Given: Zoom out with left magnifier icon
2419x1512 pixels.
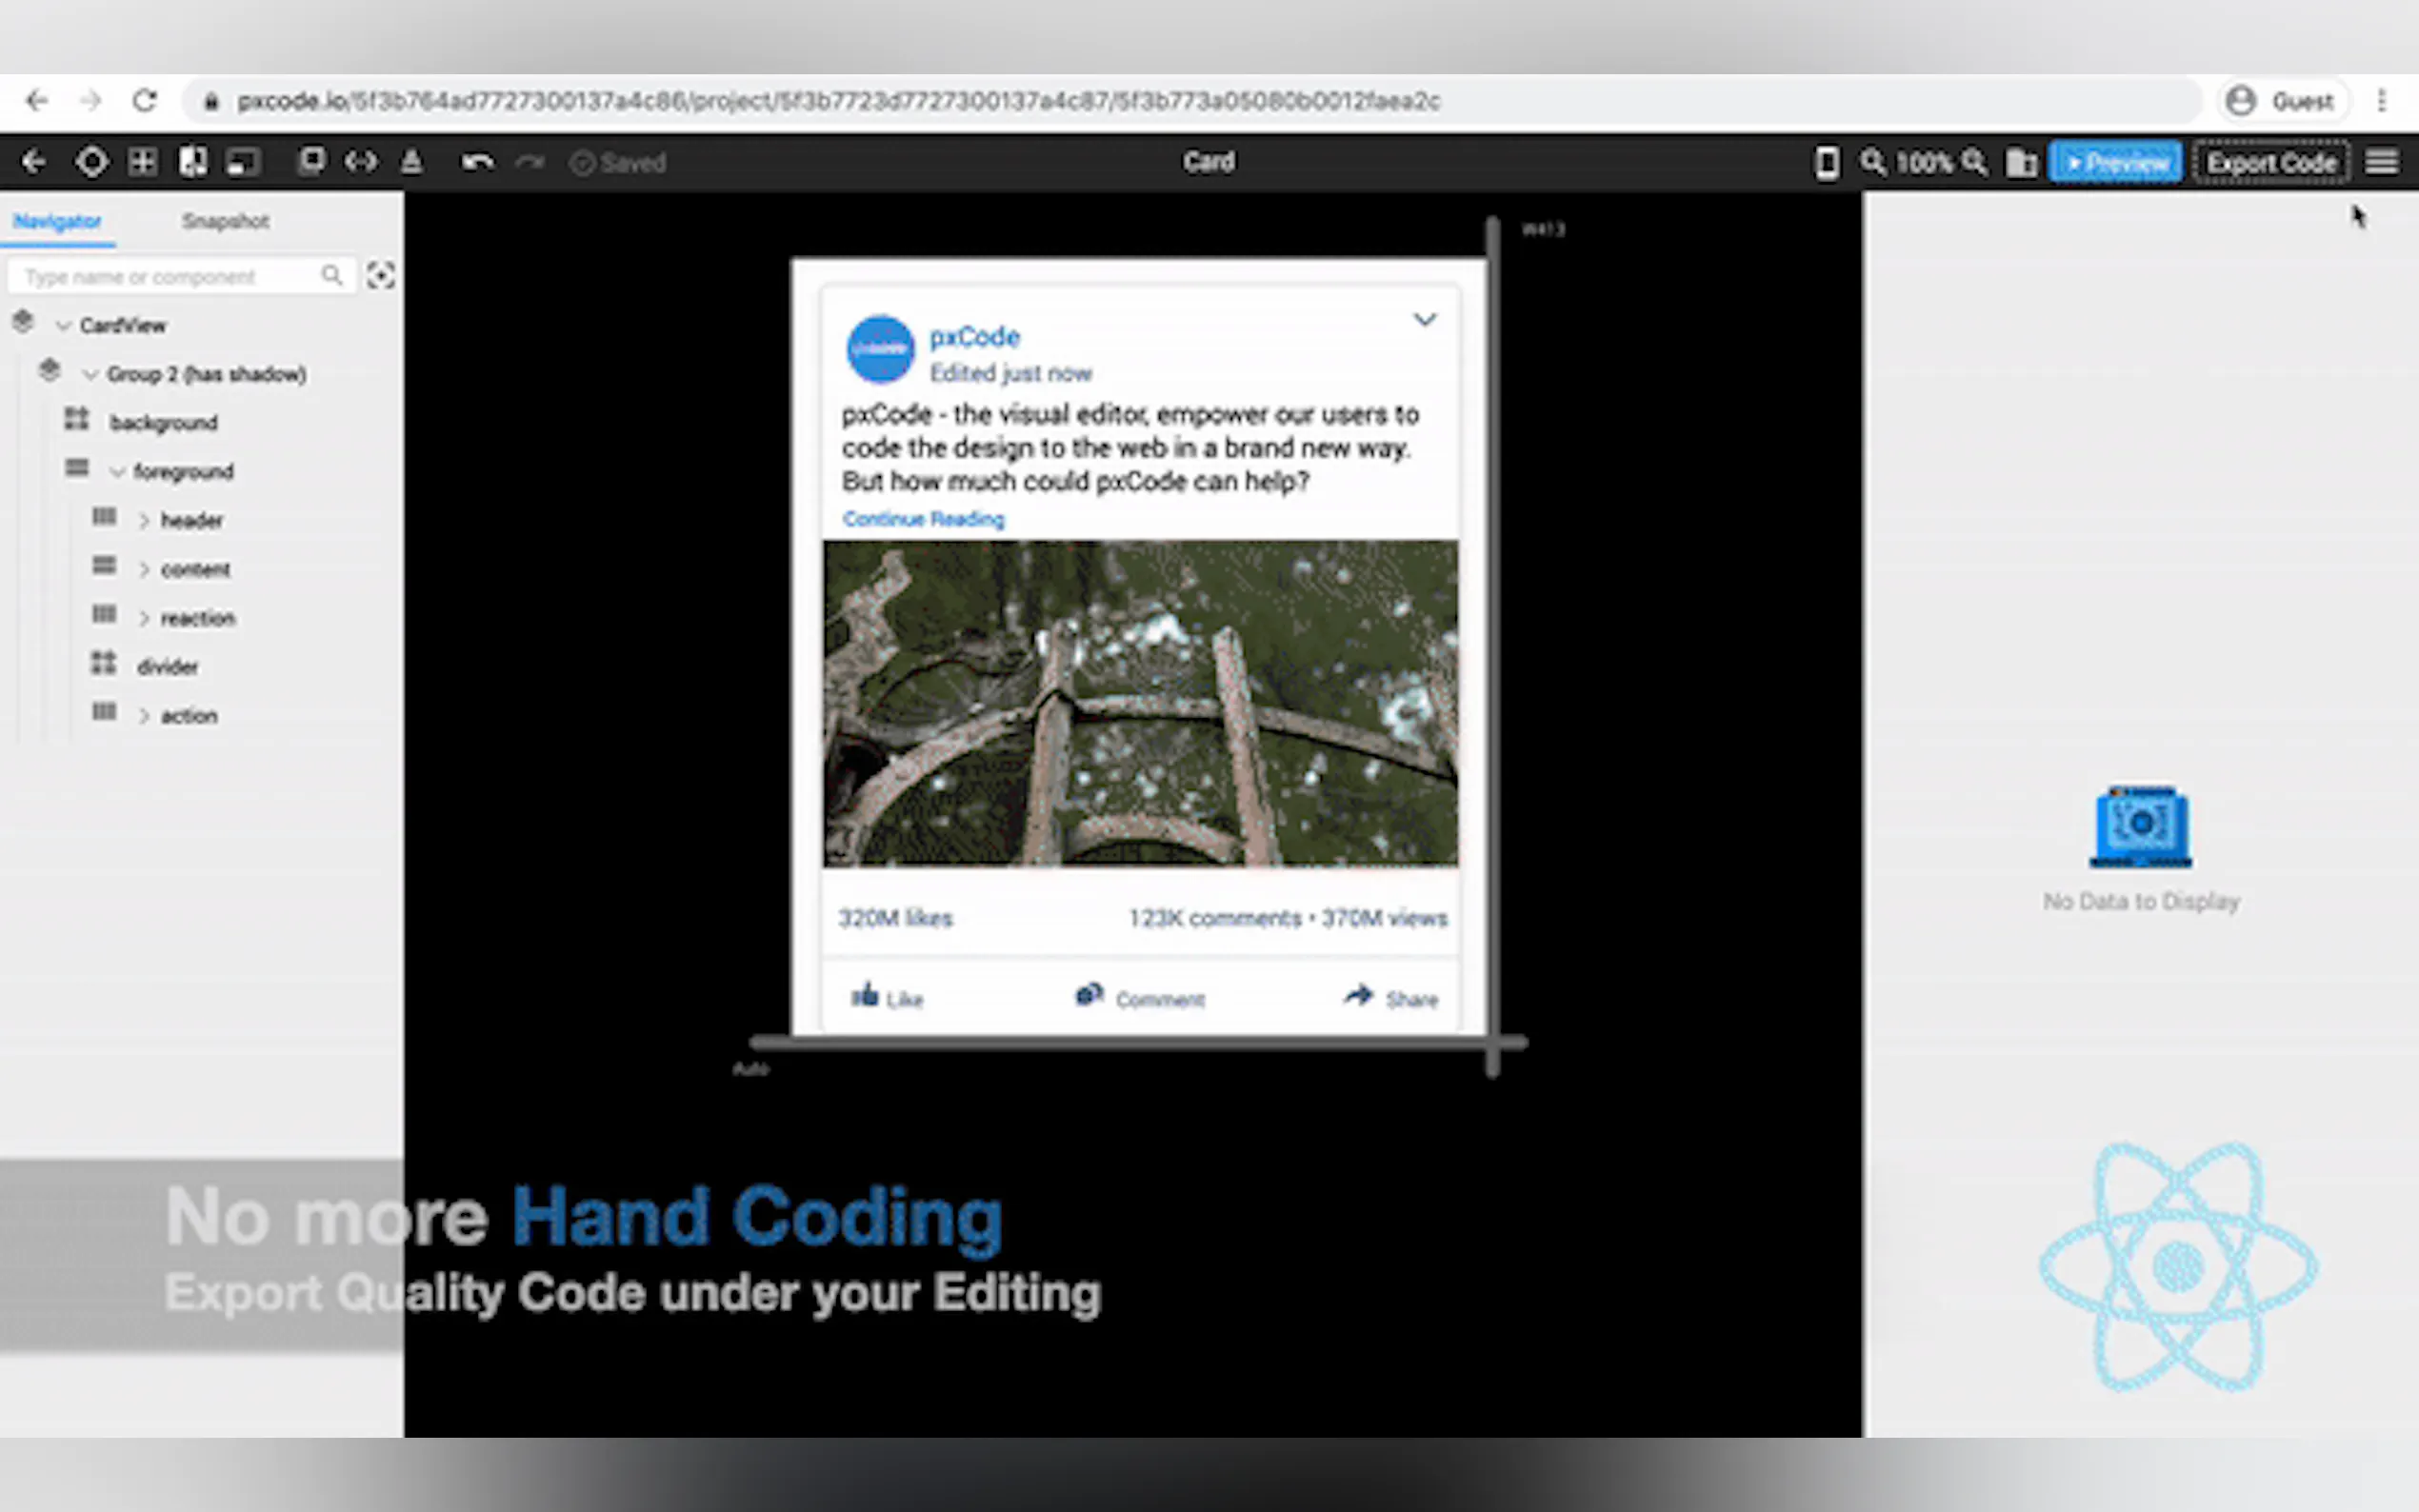Looking at the screenshot, I should 1872,162.
